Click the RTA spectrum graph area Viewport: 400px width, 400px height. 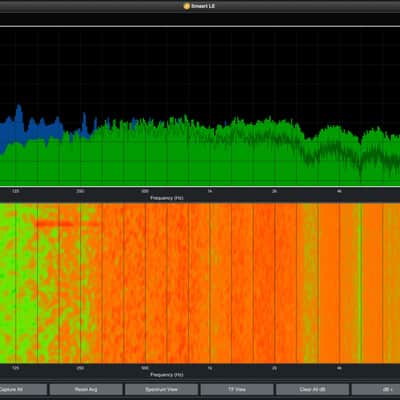click(x=200, y=107)
